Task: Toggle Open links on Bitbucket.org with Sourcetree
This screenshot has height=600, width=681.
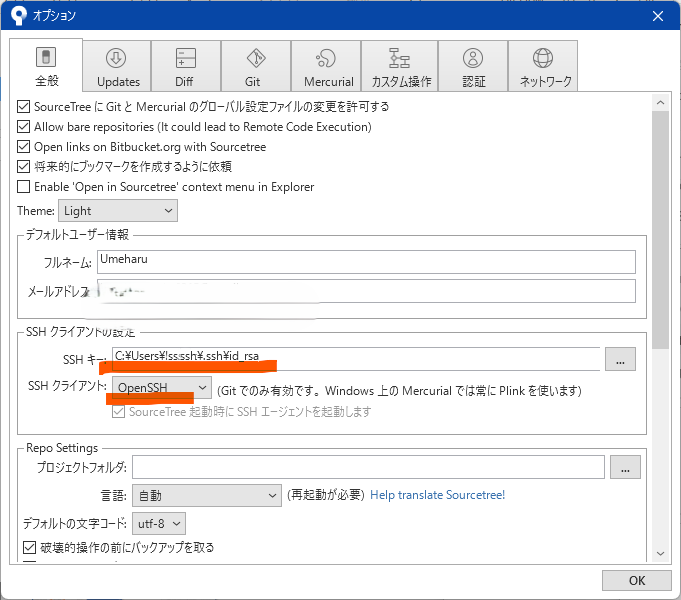Action: click(x=23, y=147)
